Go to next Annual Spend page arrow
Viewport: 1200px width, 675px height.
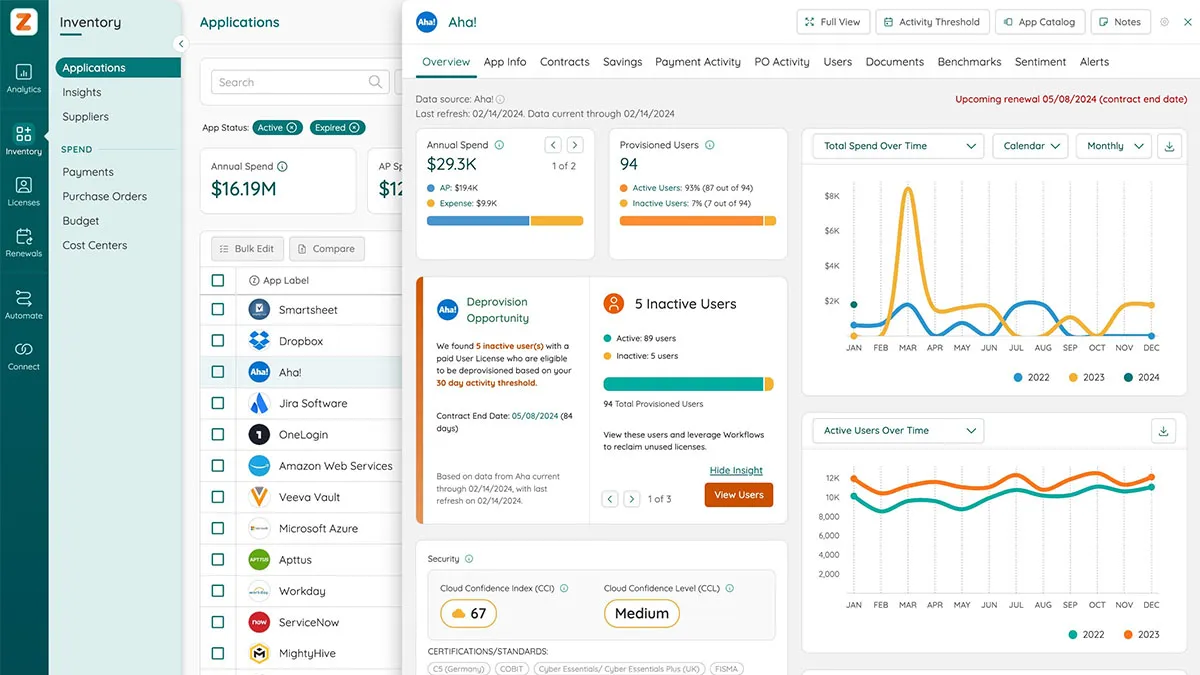tap(575, 145)
